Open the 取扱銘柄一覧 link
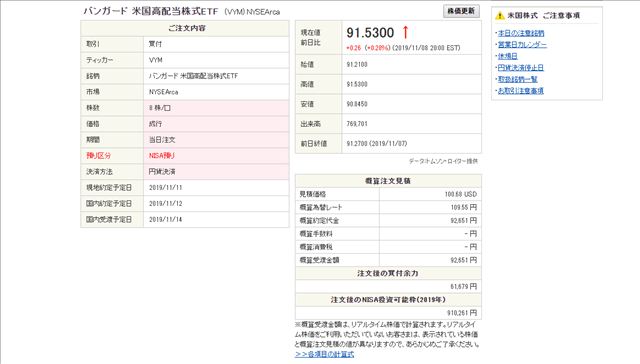The width and height of the screenshot is (640, 364). click(x=518, y=79)
